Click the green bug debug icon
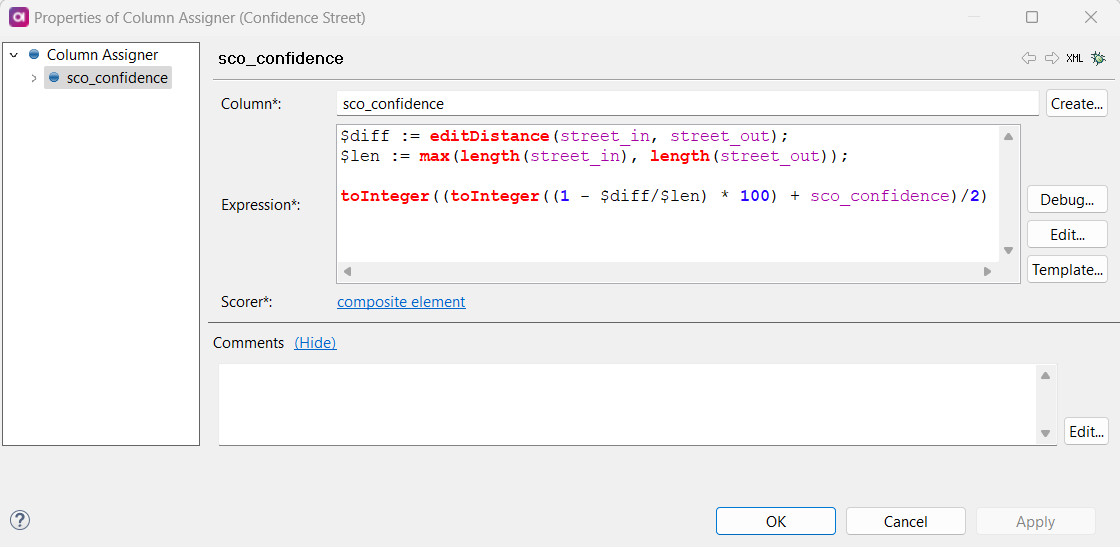The width and height of the screenshot is (1120, 547). pyautogui.click(x=1098, y=59)
